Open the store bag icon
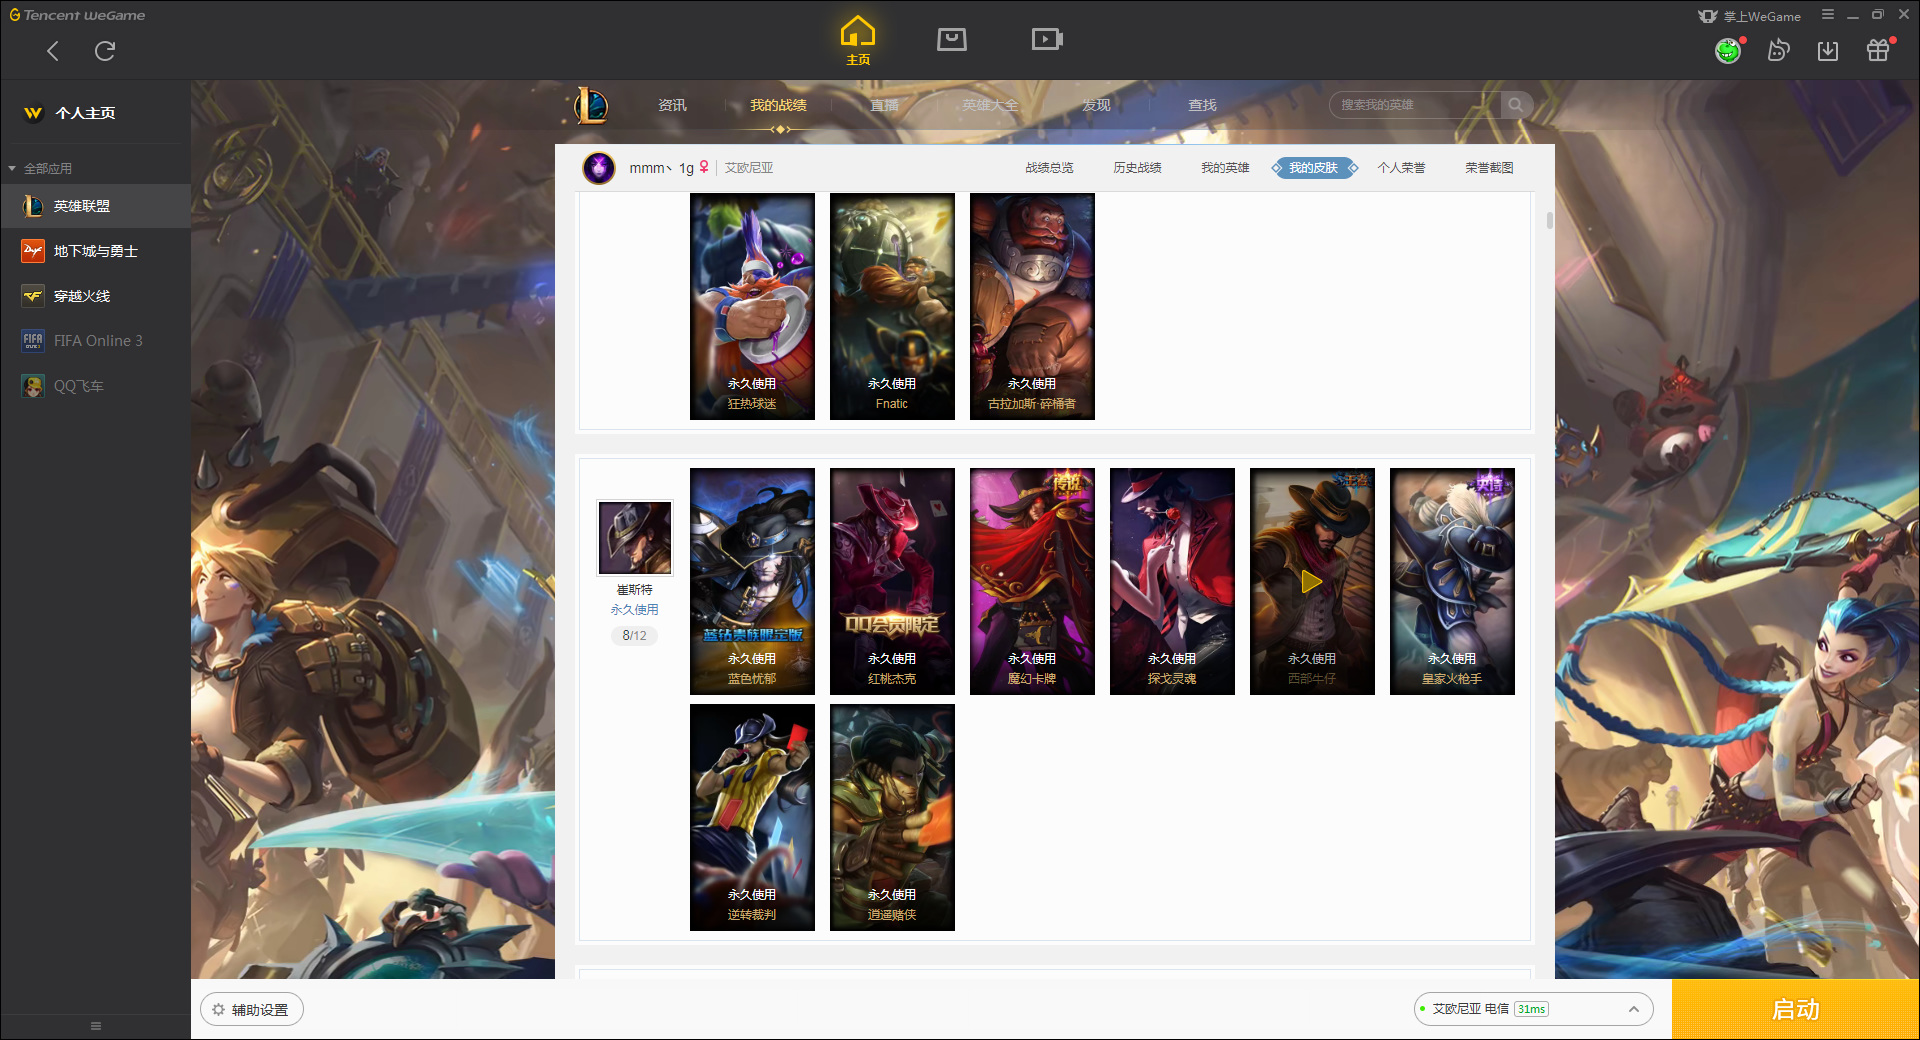Image resolution: width=1920 pixels, height=1040 pixels. pos(951,39)
